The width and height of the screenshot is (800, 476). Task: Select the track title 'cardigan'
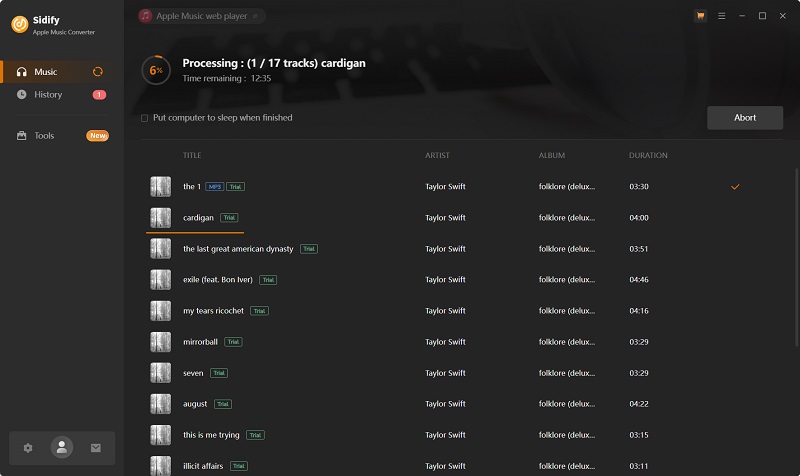pyautogui.click(x=198, y=218)
